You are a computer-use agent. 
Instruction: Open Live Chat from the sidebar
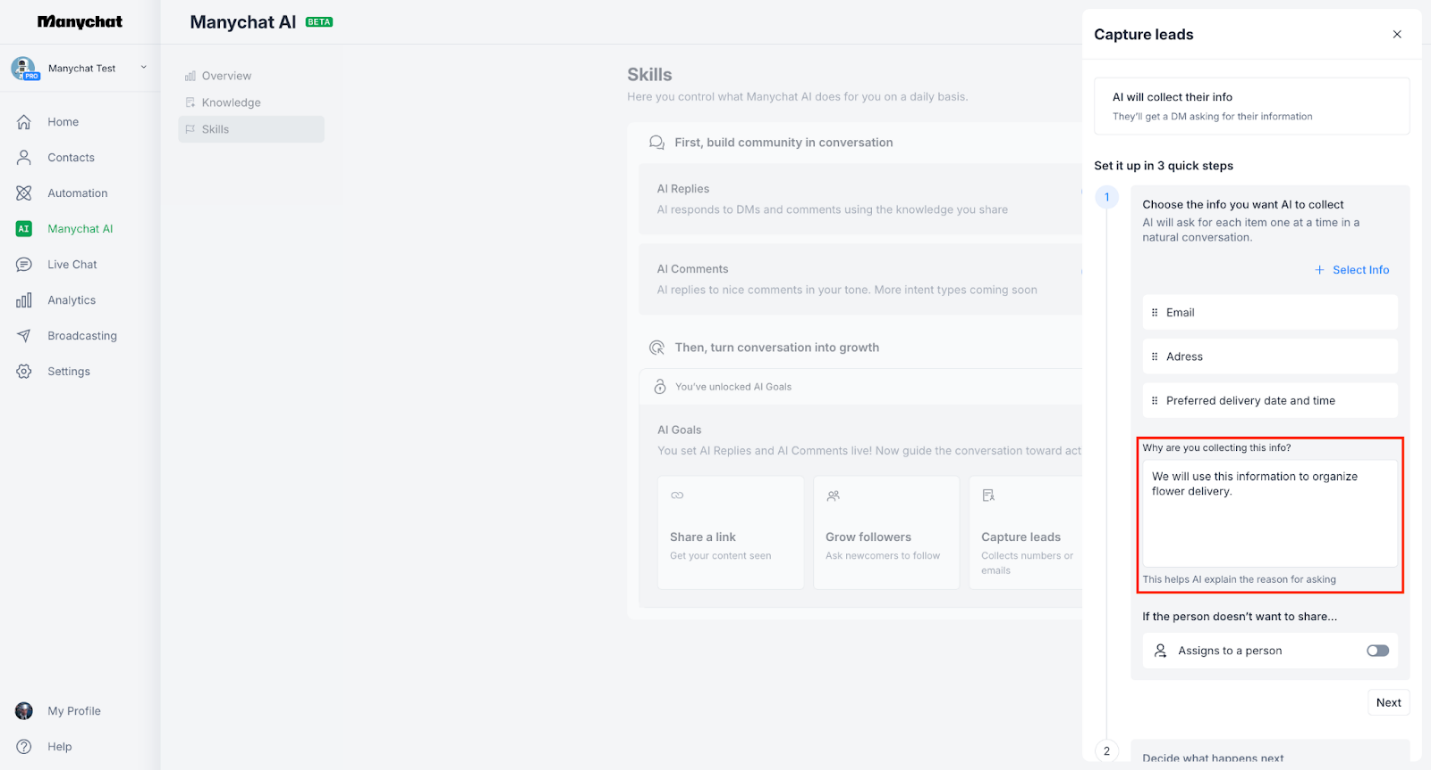pyautogui.click(x=67, y=264)
